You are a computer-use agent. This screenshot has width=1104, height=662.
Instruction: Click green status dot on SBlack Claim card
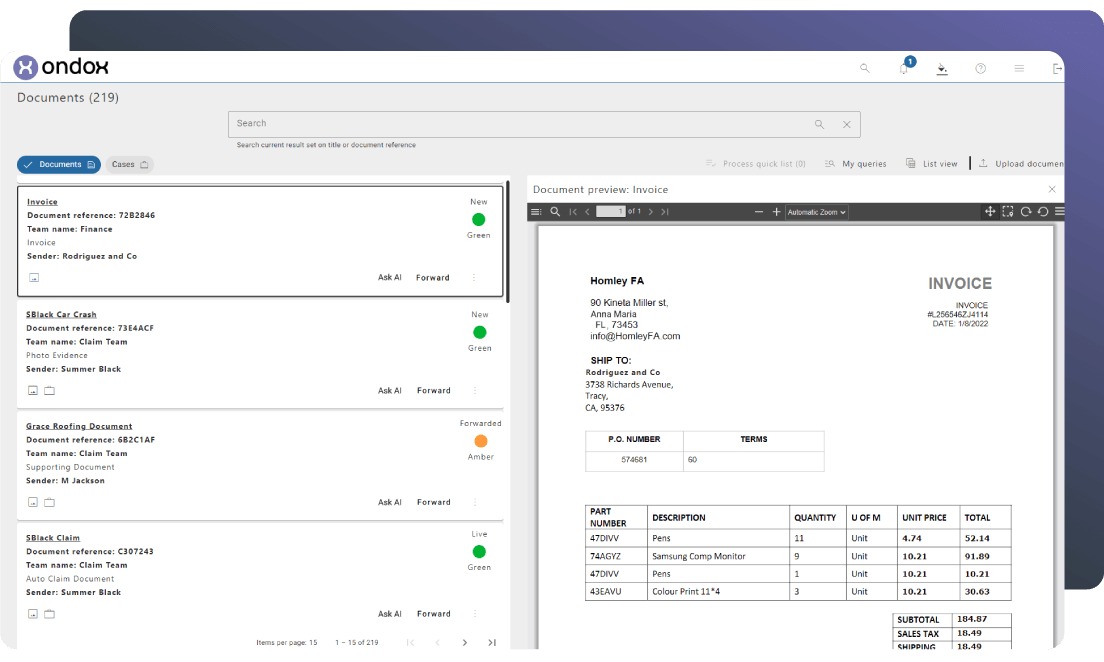click(x=479, y=551)
